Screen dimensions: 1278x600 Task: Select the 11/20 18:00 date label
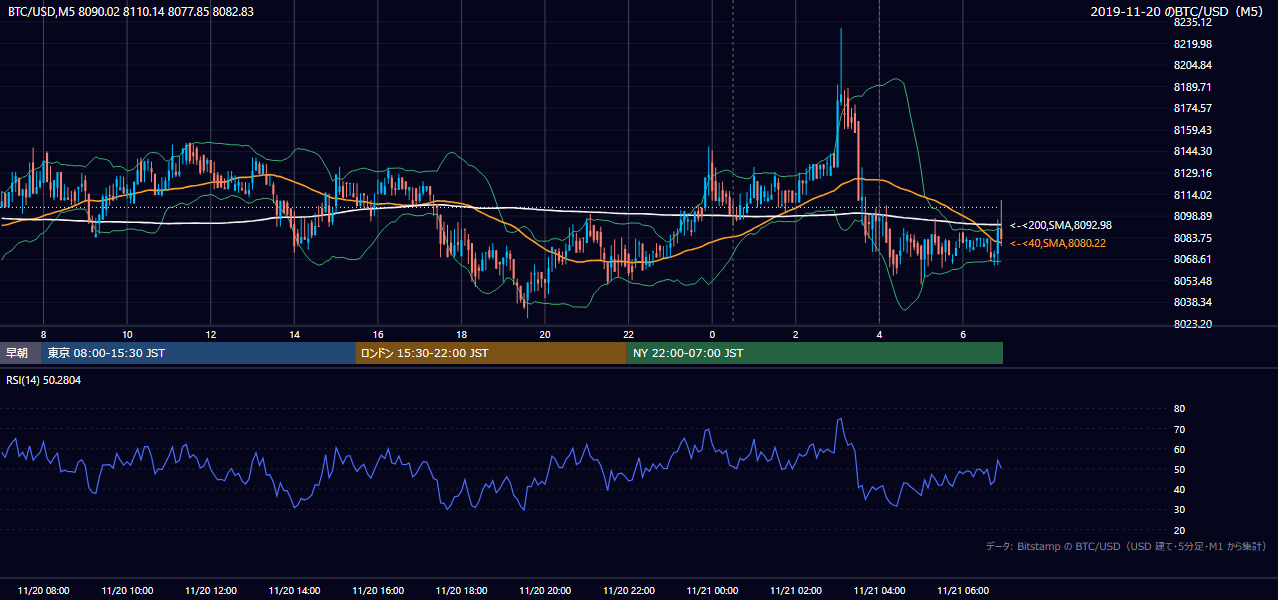pos(462,591)
